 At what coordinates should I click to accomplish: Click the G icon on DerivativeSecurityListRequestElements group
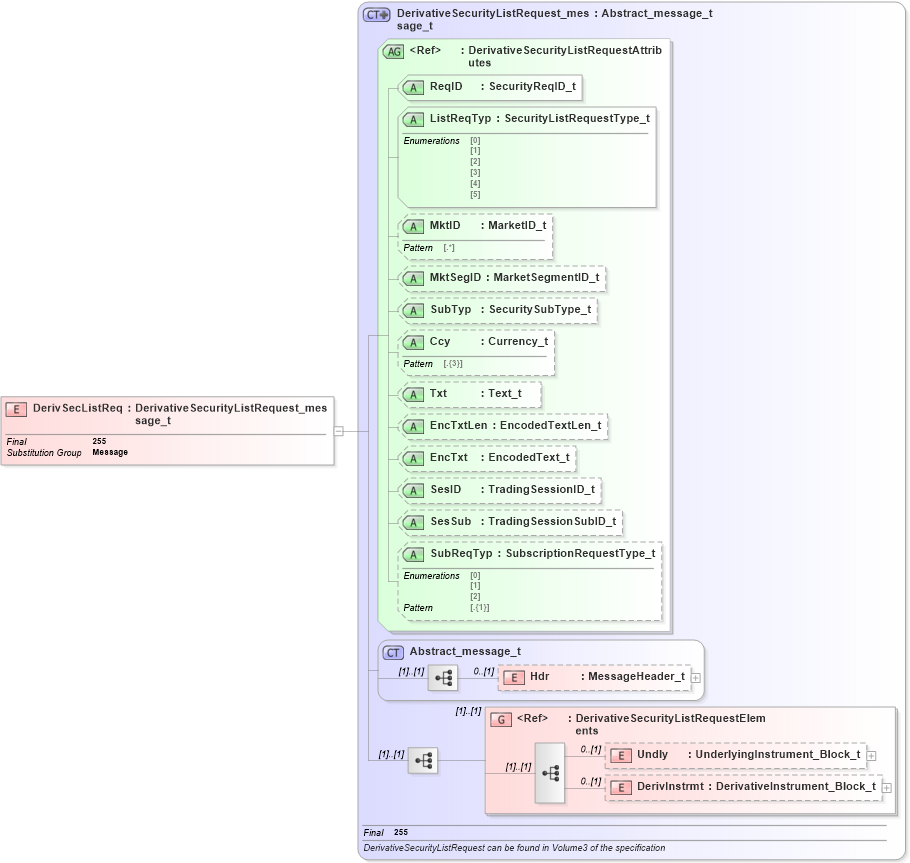(x=501, y=718)
